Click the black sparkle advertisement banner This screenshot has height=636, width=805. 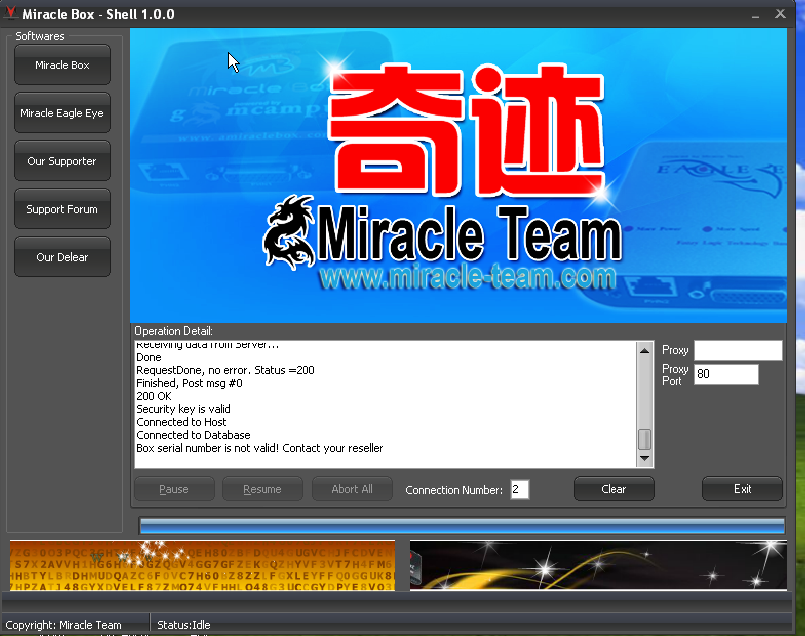coord(598,565)
